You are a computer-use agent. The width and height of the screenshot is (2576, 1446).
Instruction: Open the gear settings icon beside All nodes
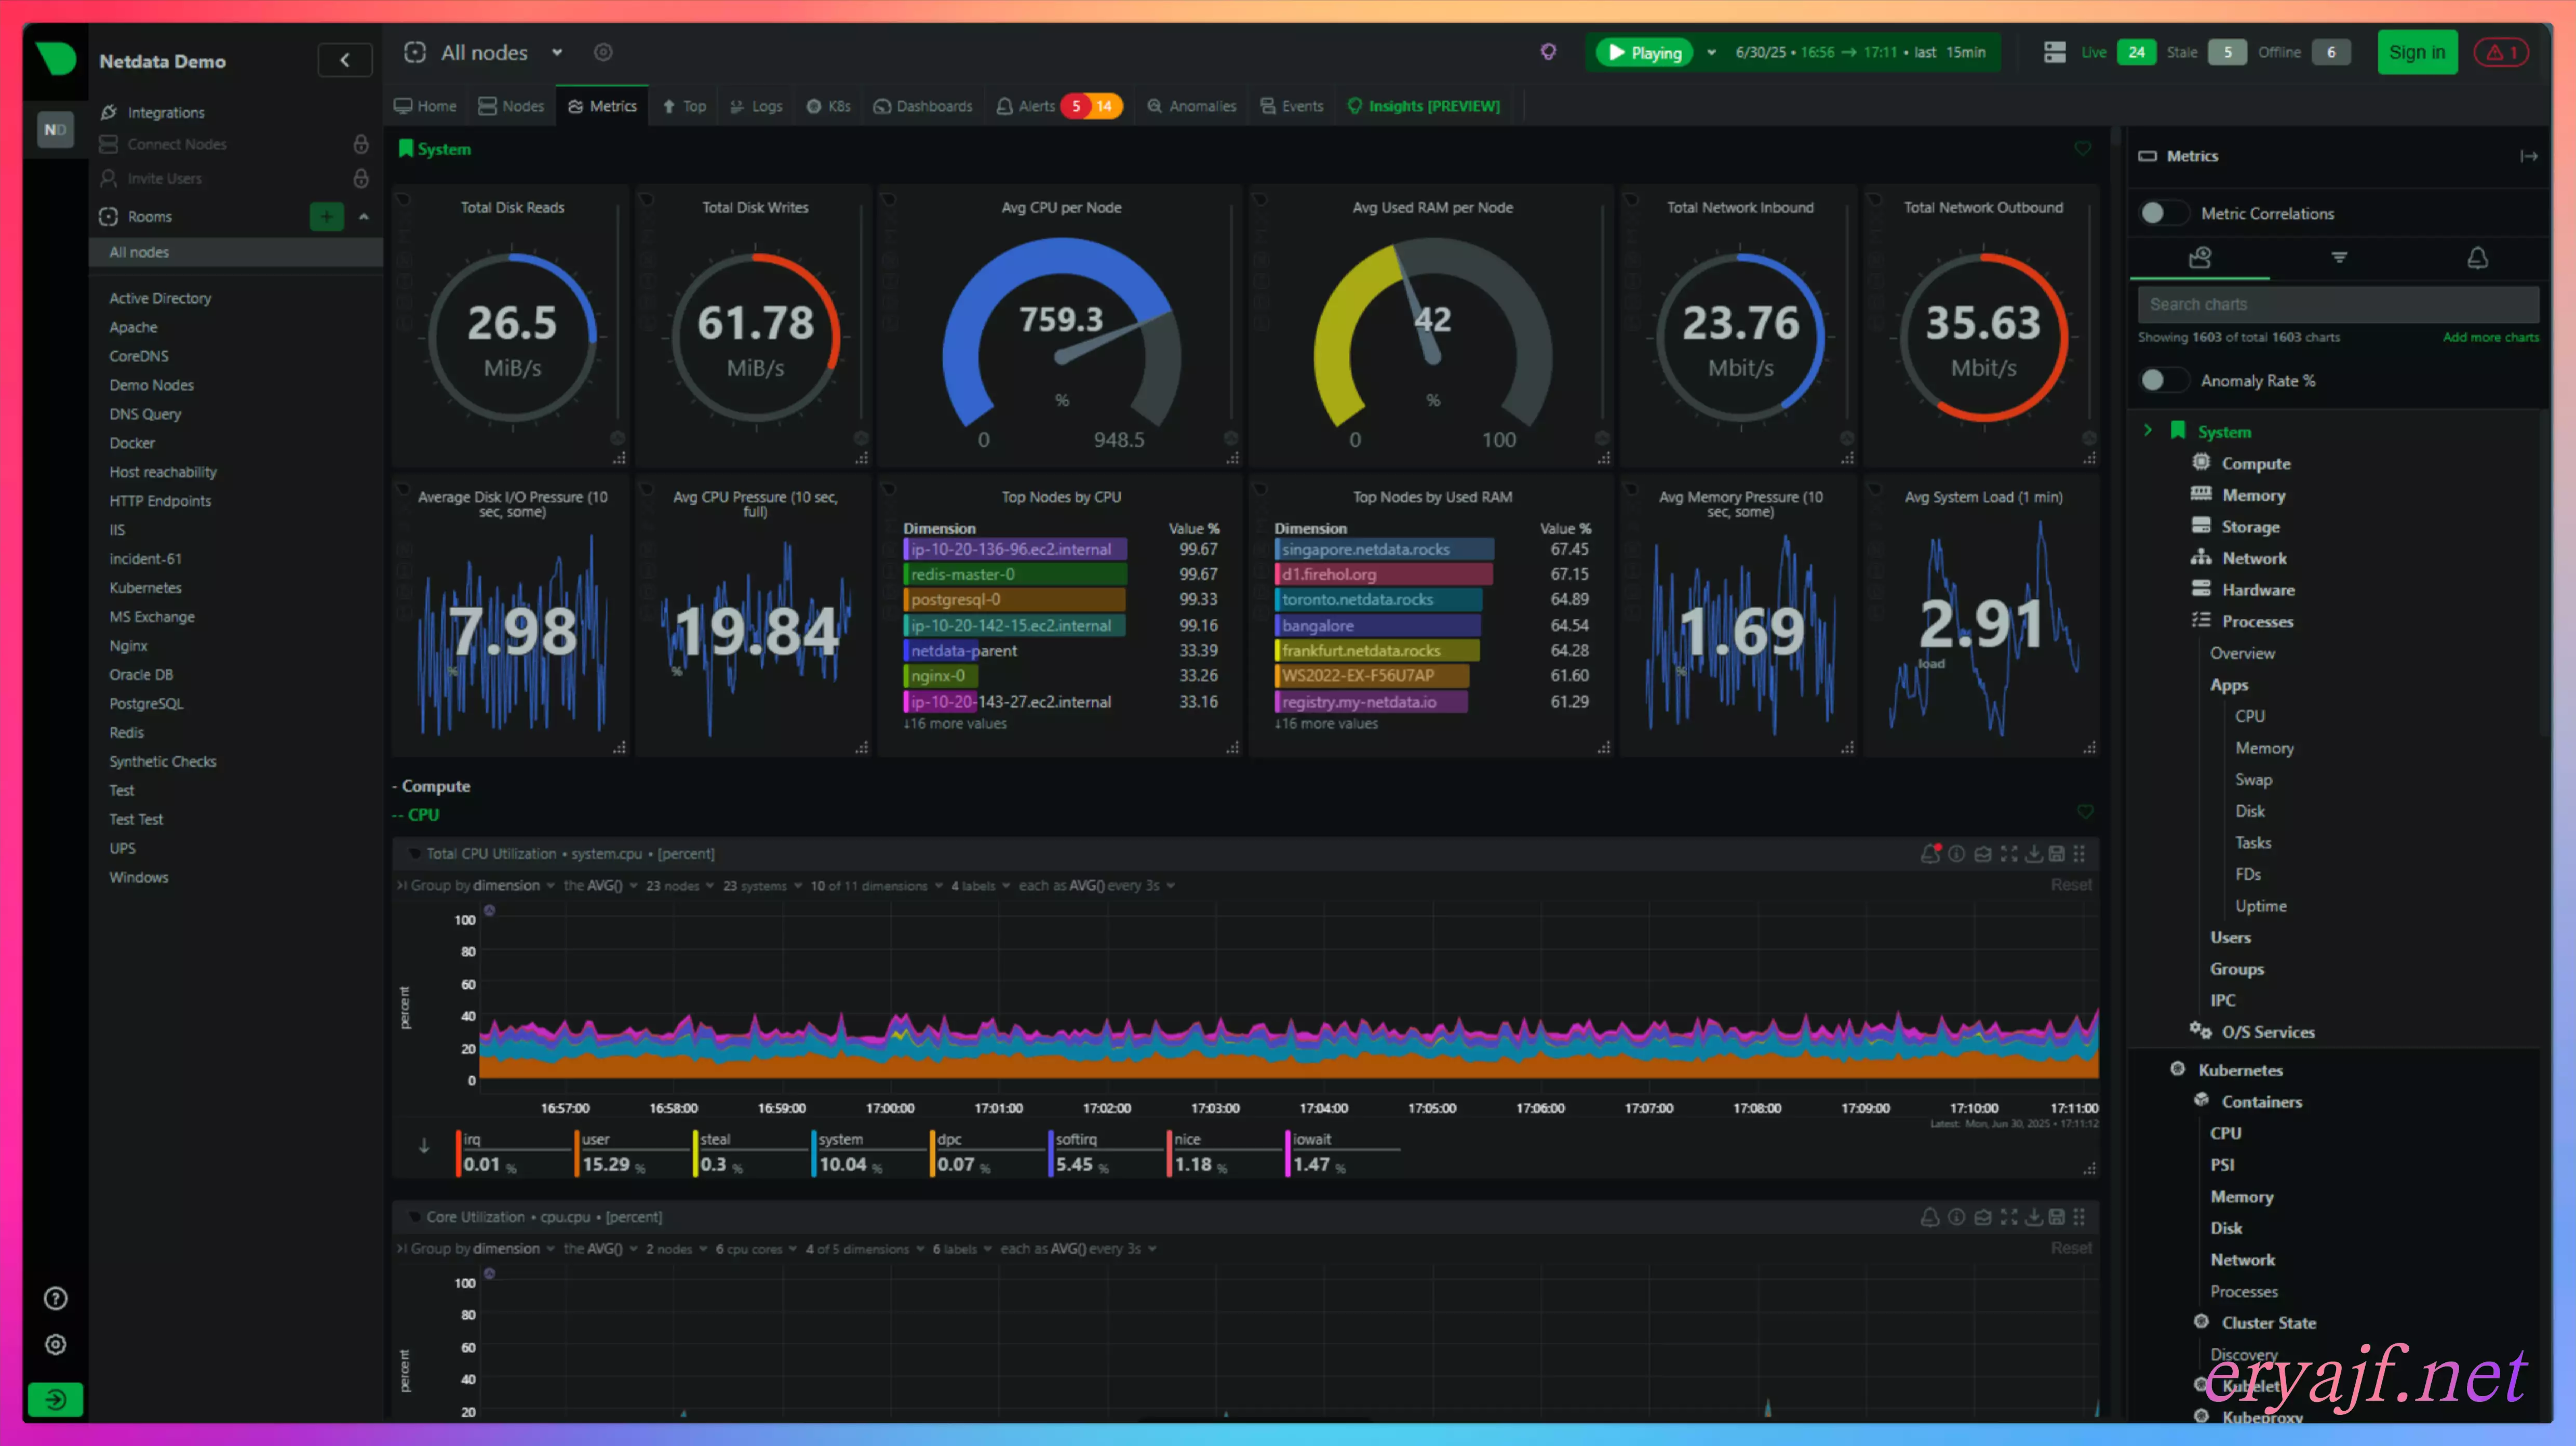coord(603,52)
